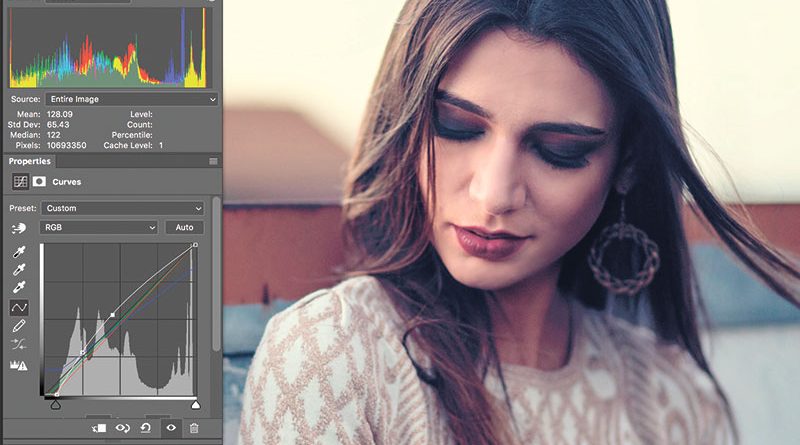Pick the black point eyedropper
800x445 pixels.
coord(19,251)
